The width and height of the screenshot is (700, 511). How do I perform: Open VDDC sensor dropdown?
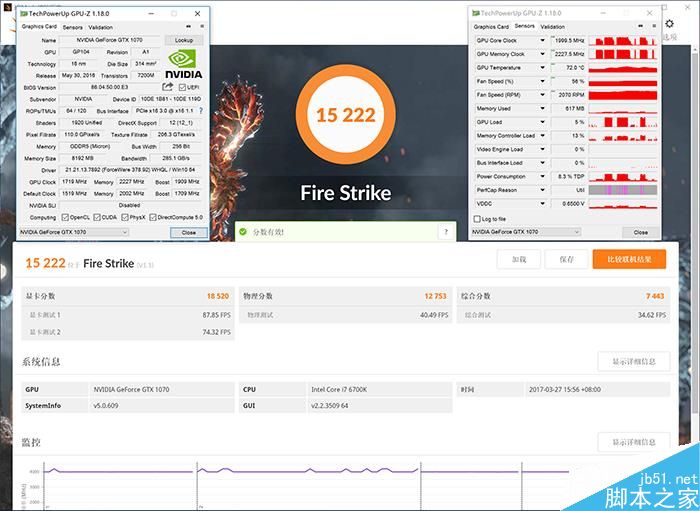(542, 204)
